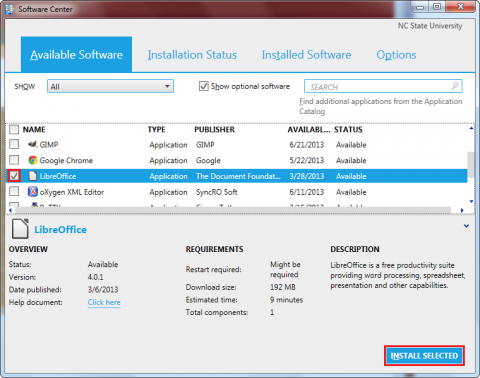Click the date published value 3/6/2013

click(103, 289)
